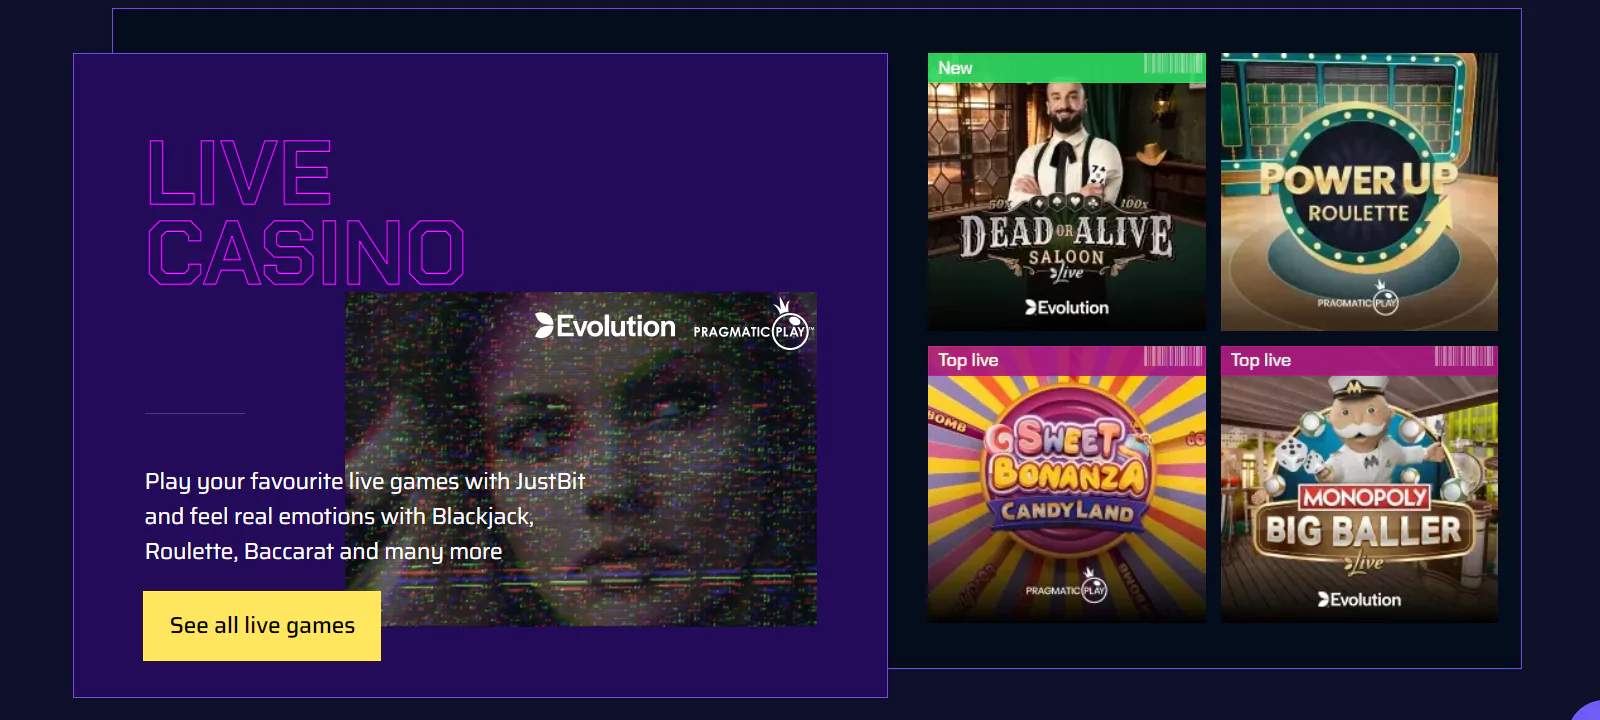The height and width of the screenshot is (720, 1600).
Task: Click the live casino banner face image
Action: (581, 459)
